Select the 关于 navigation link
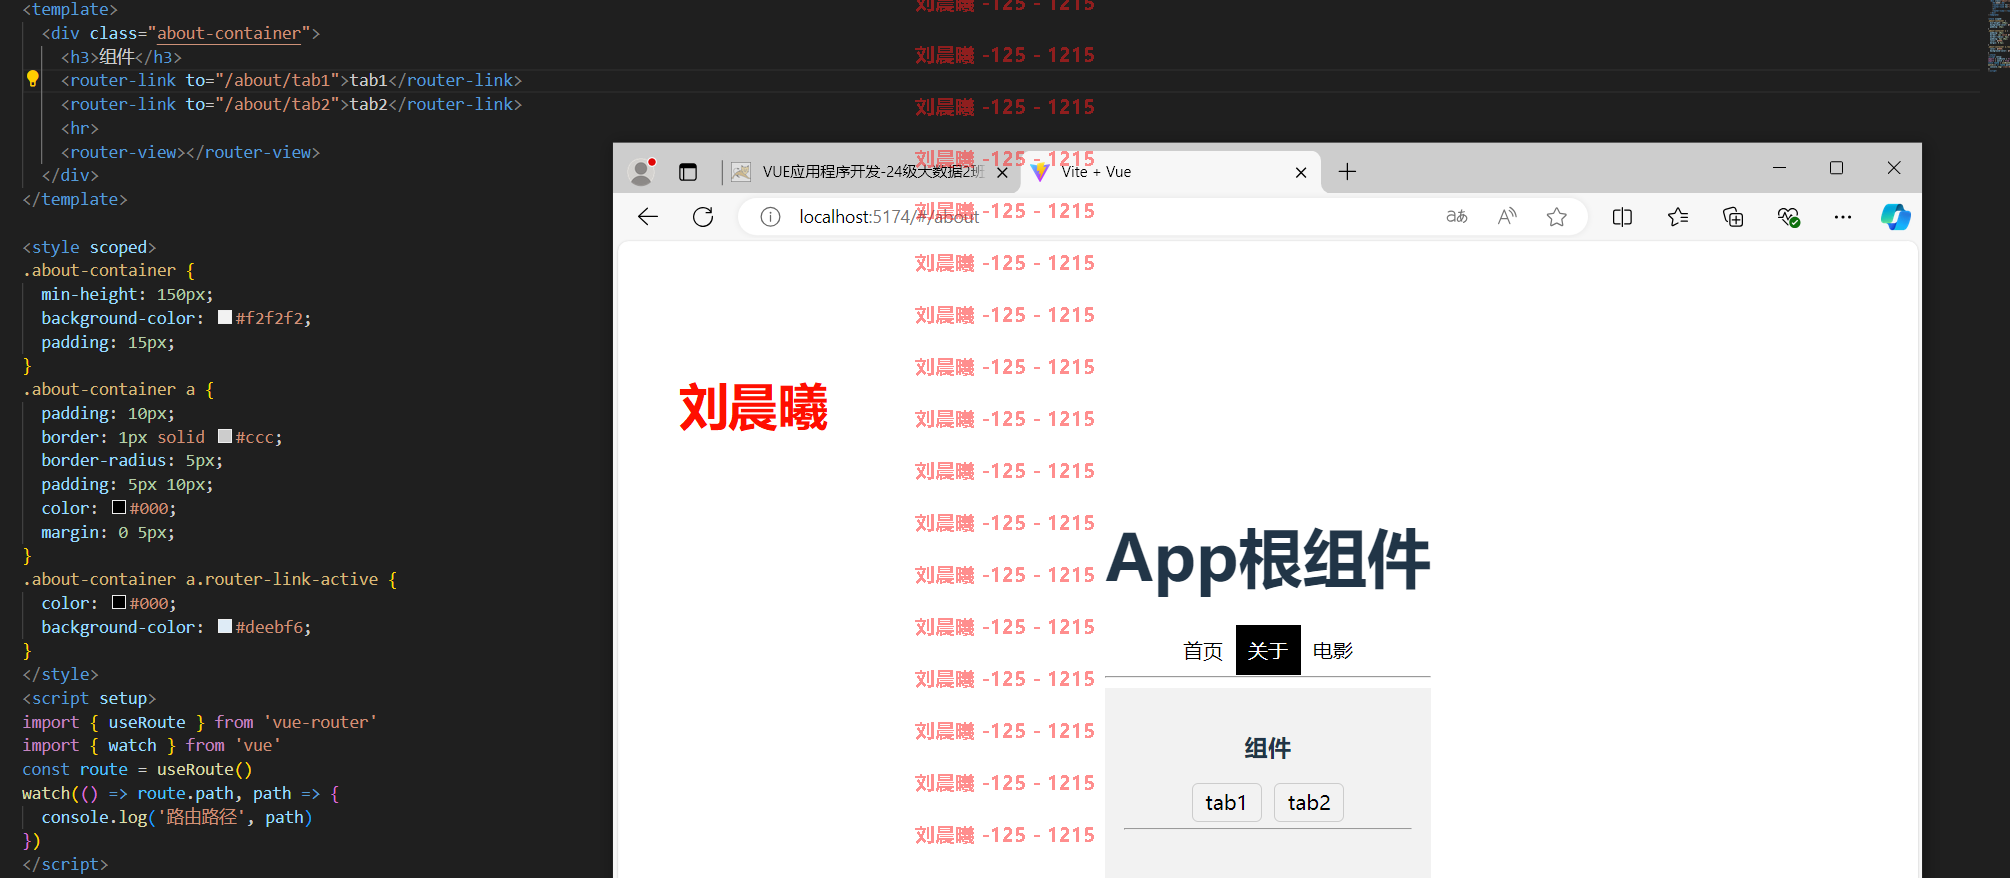Viewport: 2010px width, 878px height. point(1268,651)
